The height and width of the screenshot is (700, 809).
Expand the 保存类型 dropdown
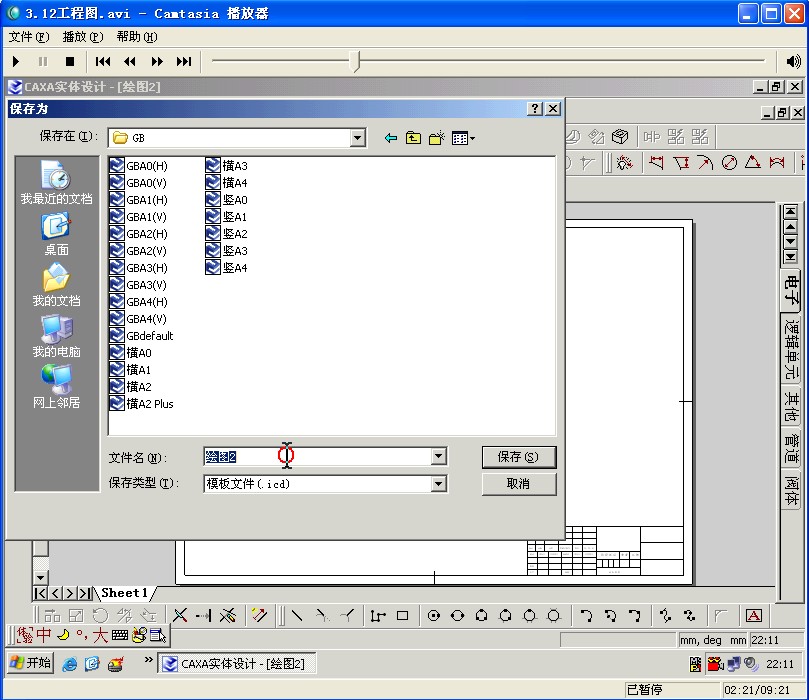coord(439,483)
